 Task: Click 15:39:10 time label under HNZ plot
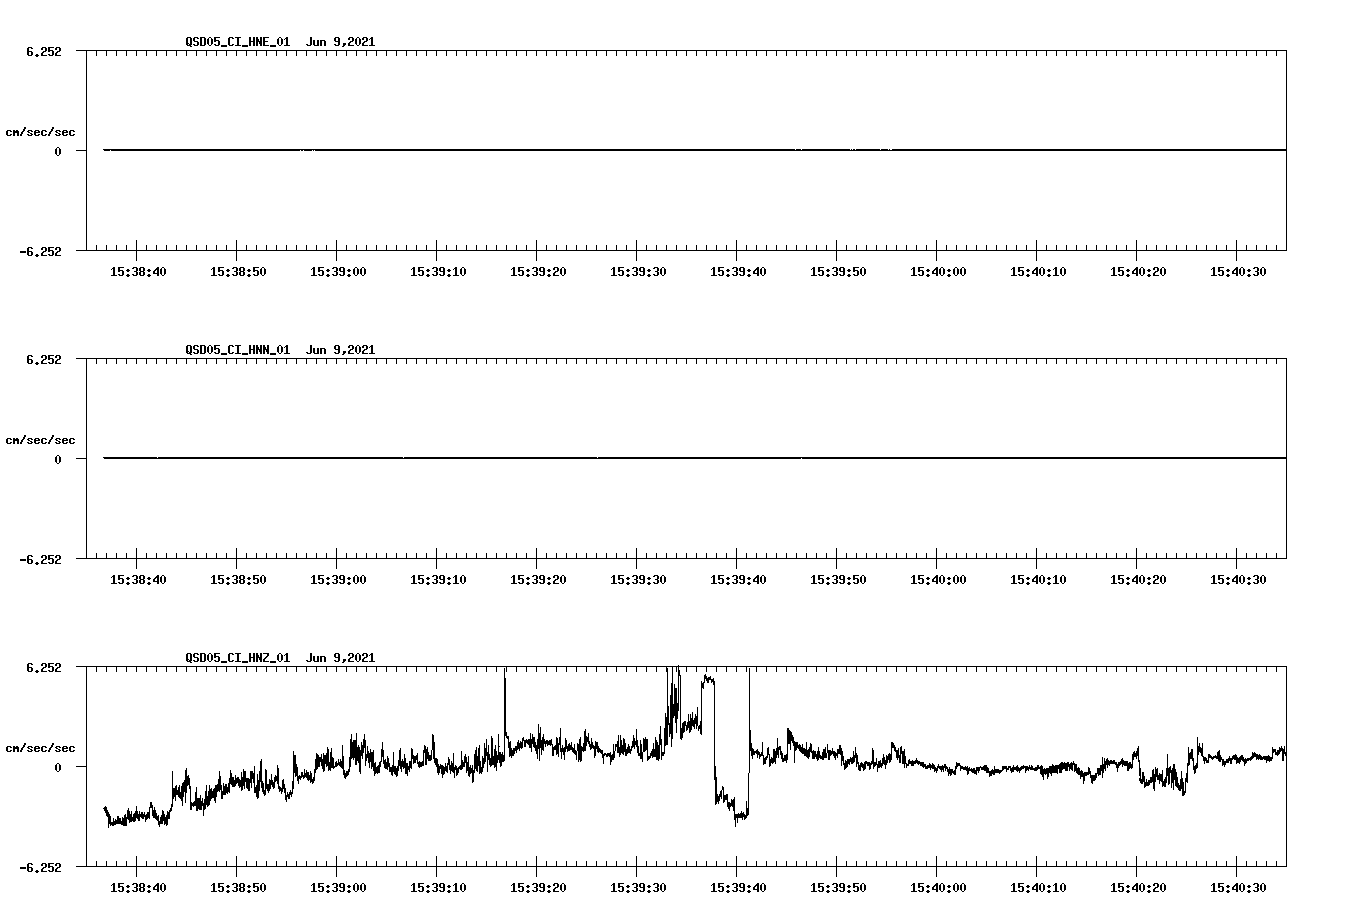(x=438, y=888)
